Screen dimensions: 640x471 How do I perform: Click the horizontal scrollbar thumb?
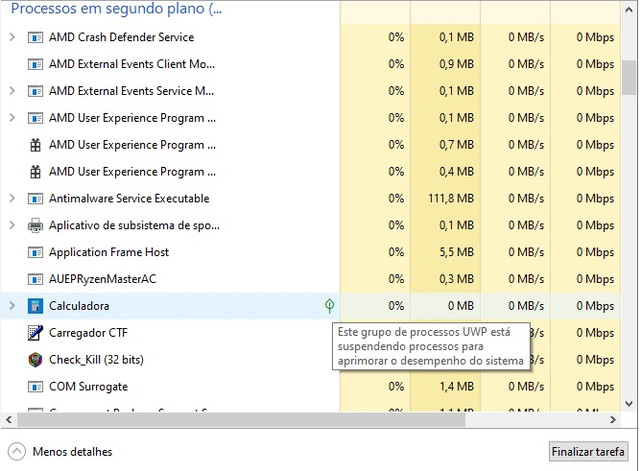pyautogui.click(x=241, y=420)
